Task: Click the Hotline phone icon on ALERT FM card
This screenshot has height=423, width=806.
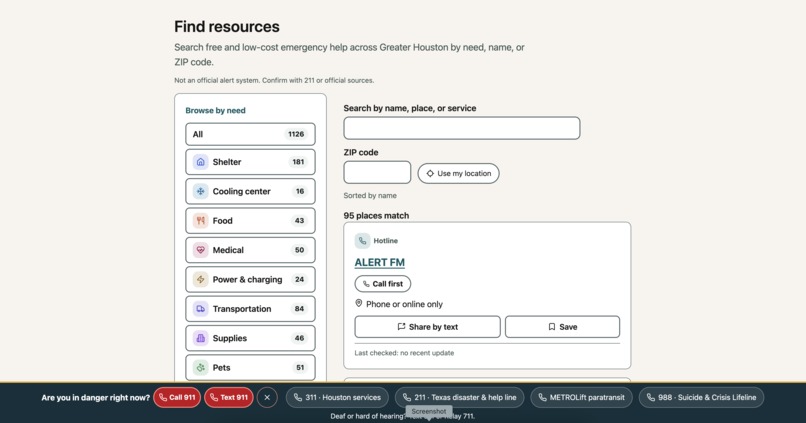Action: [x=362, y=241]
